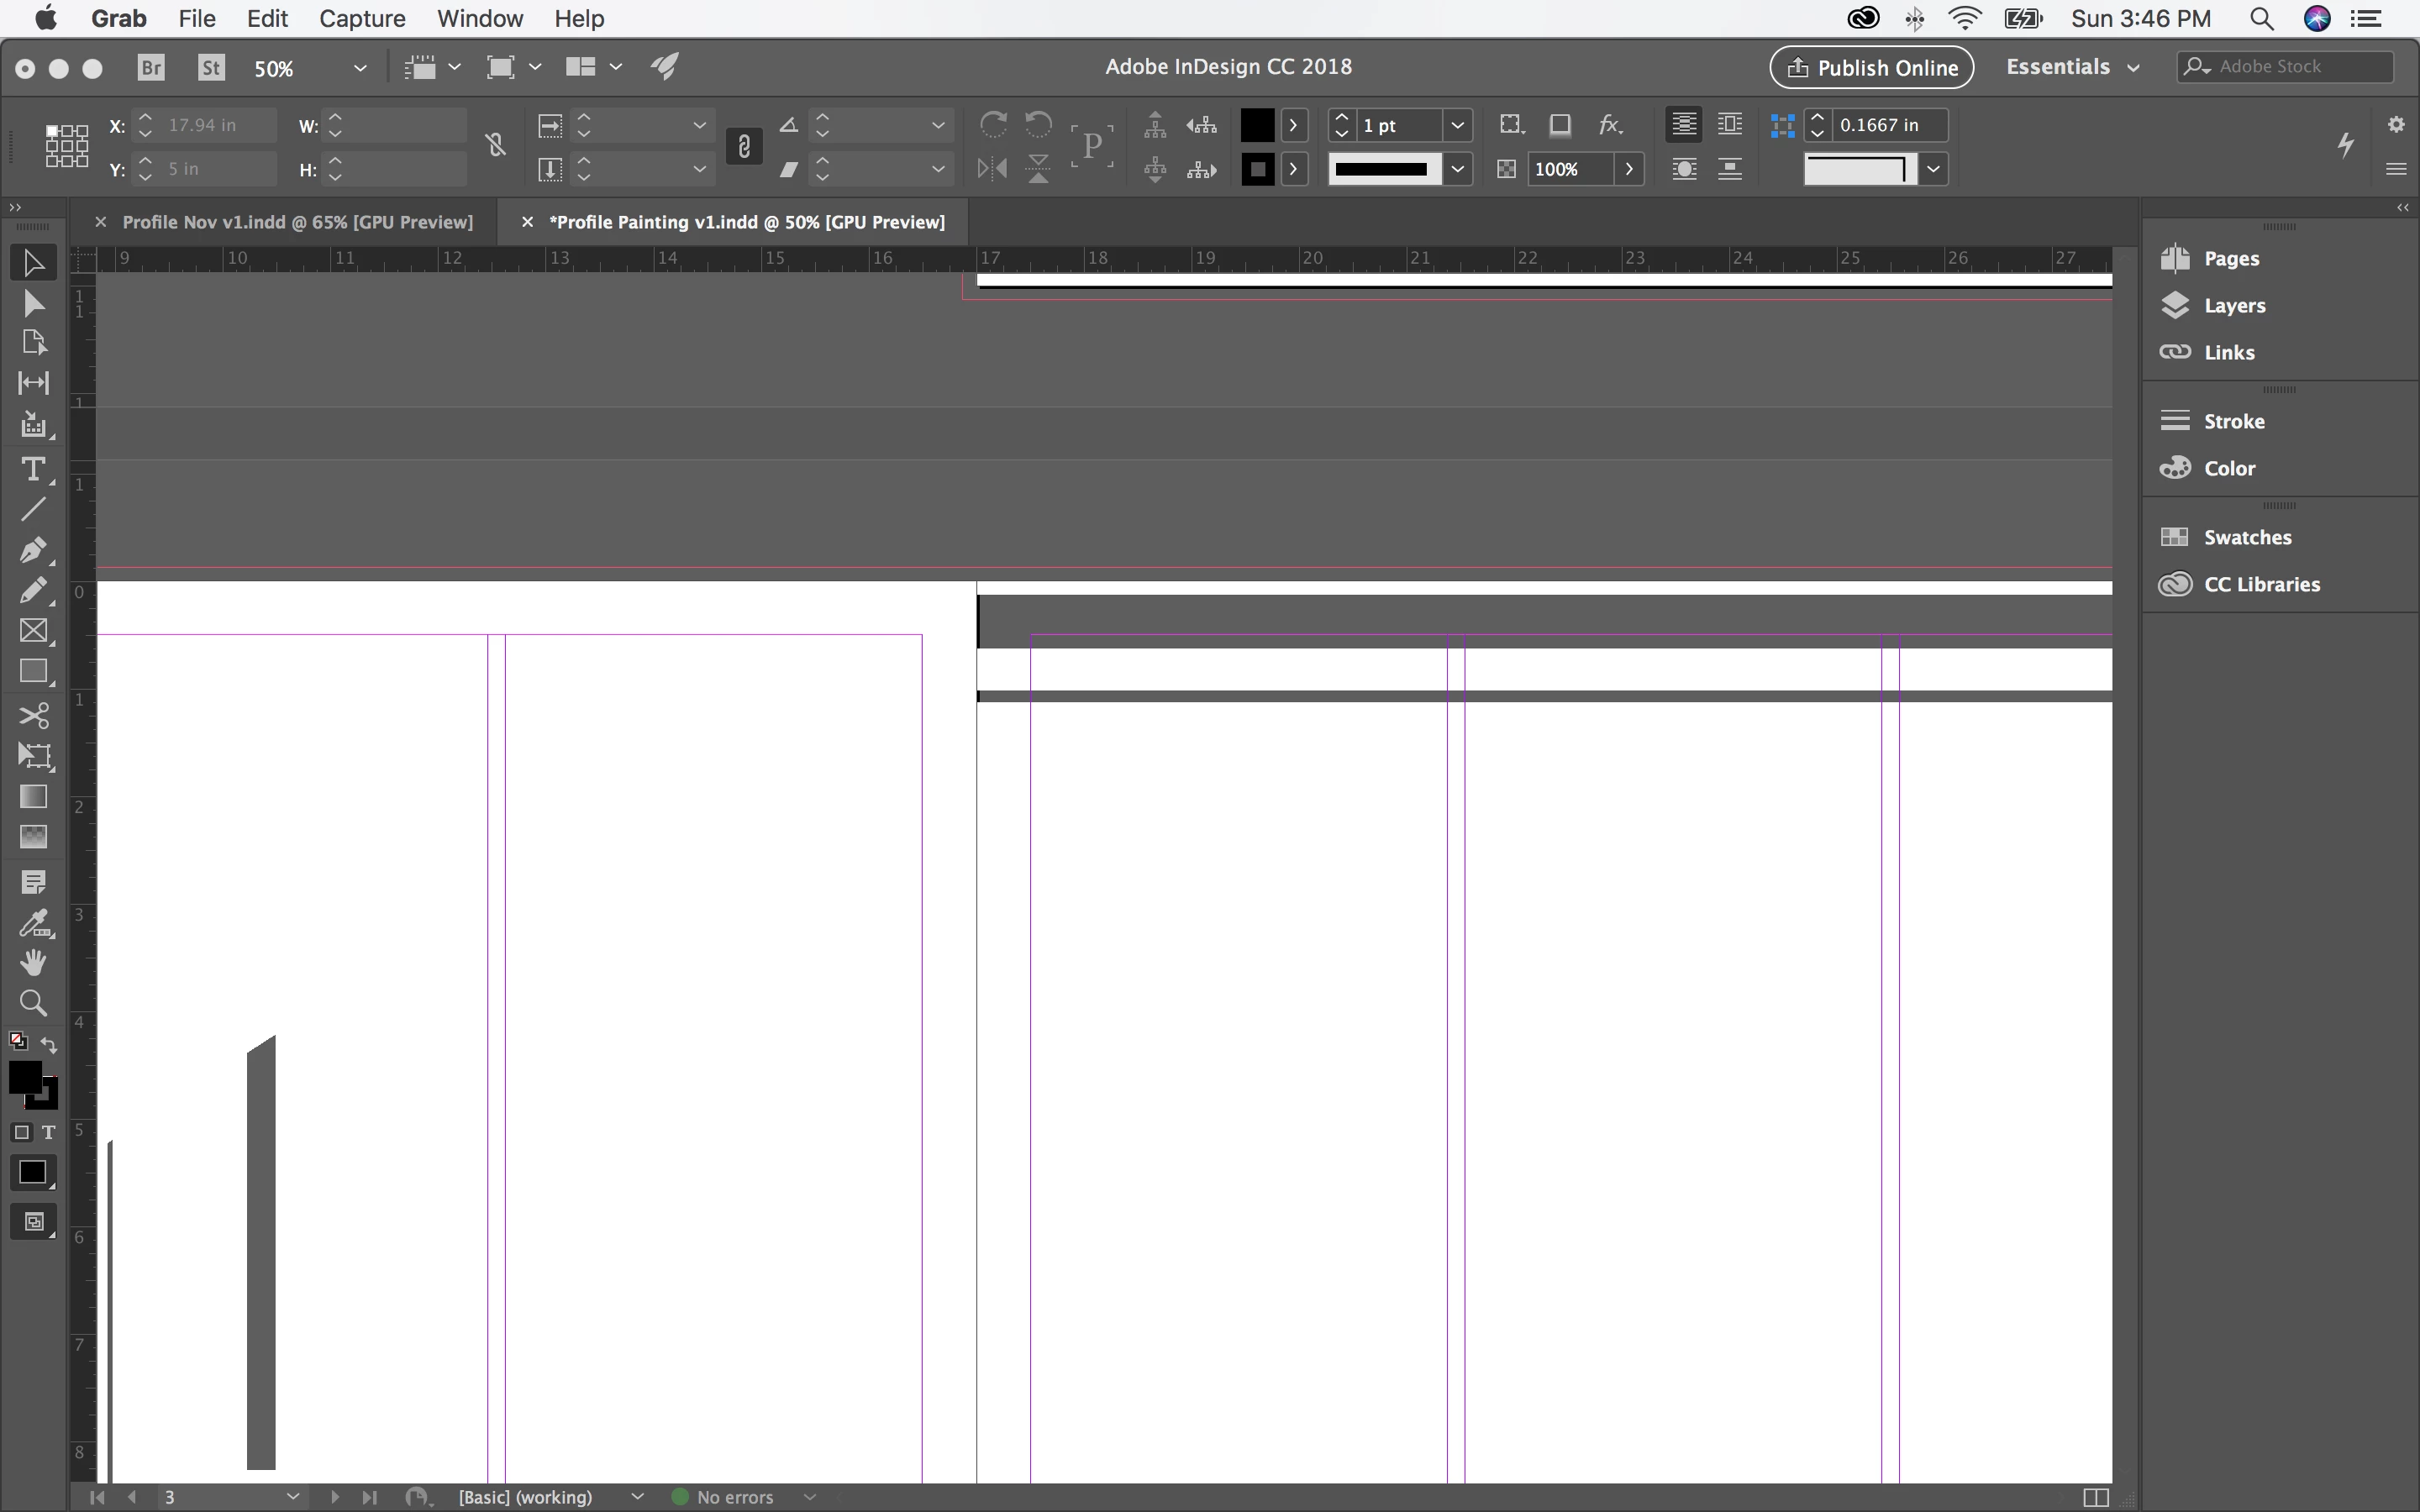Click the Publish Online button

pyautogui.click(x=1871, y=67)
